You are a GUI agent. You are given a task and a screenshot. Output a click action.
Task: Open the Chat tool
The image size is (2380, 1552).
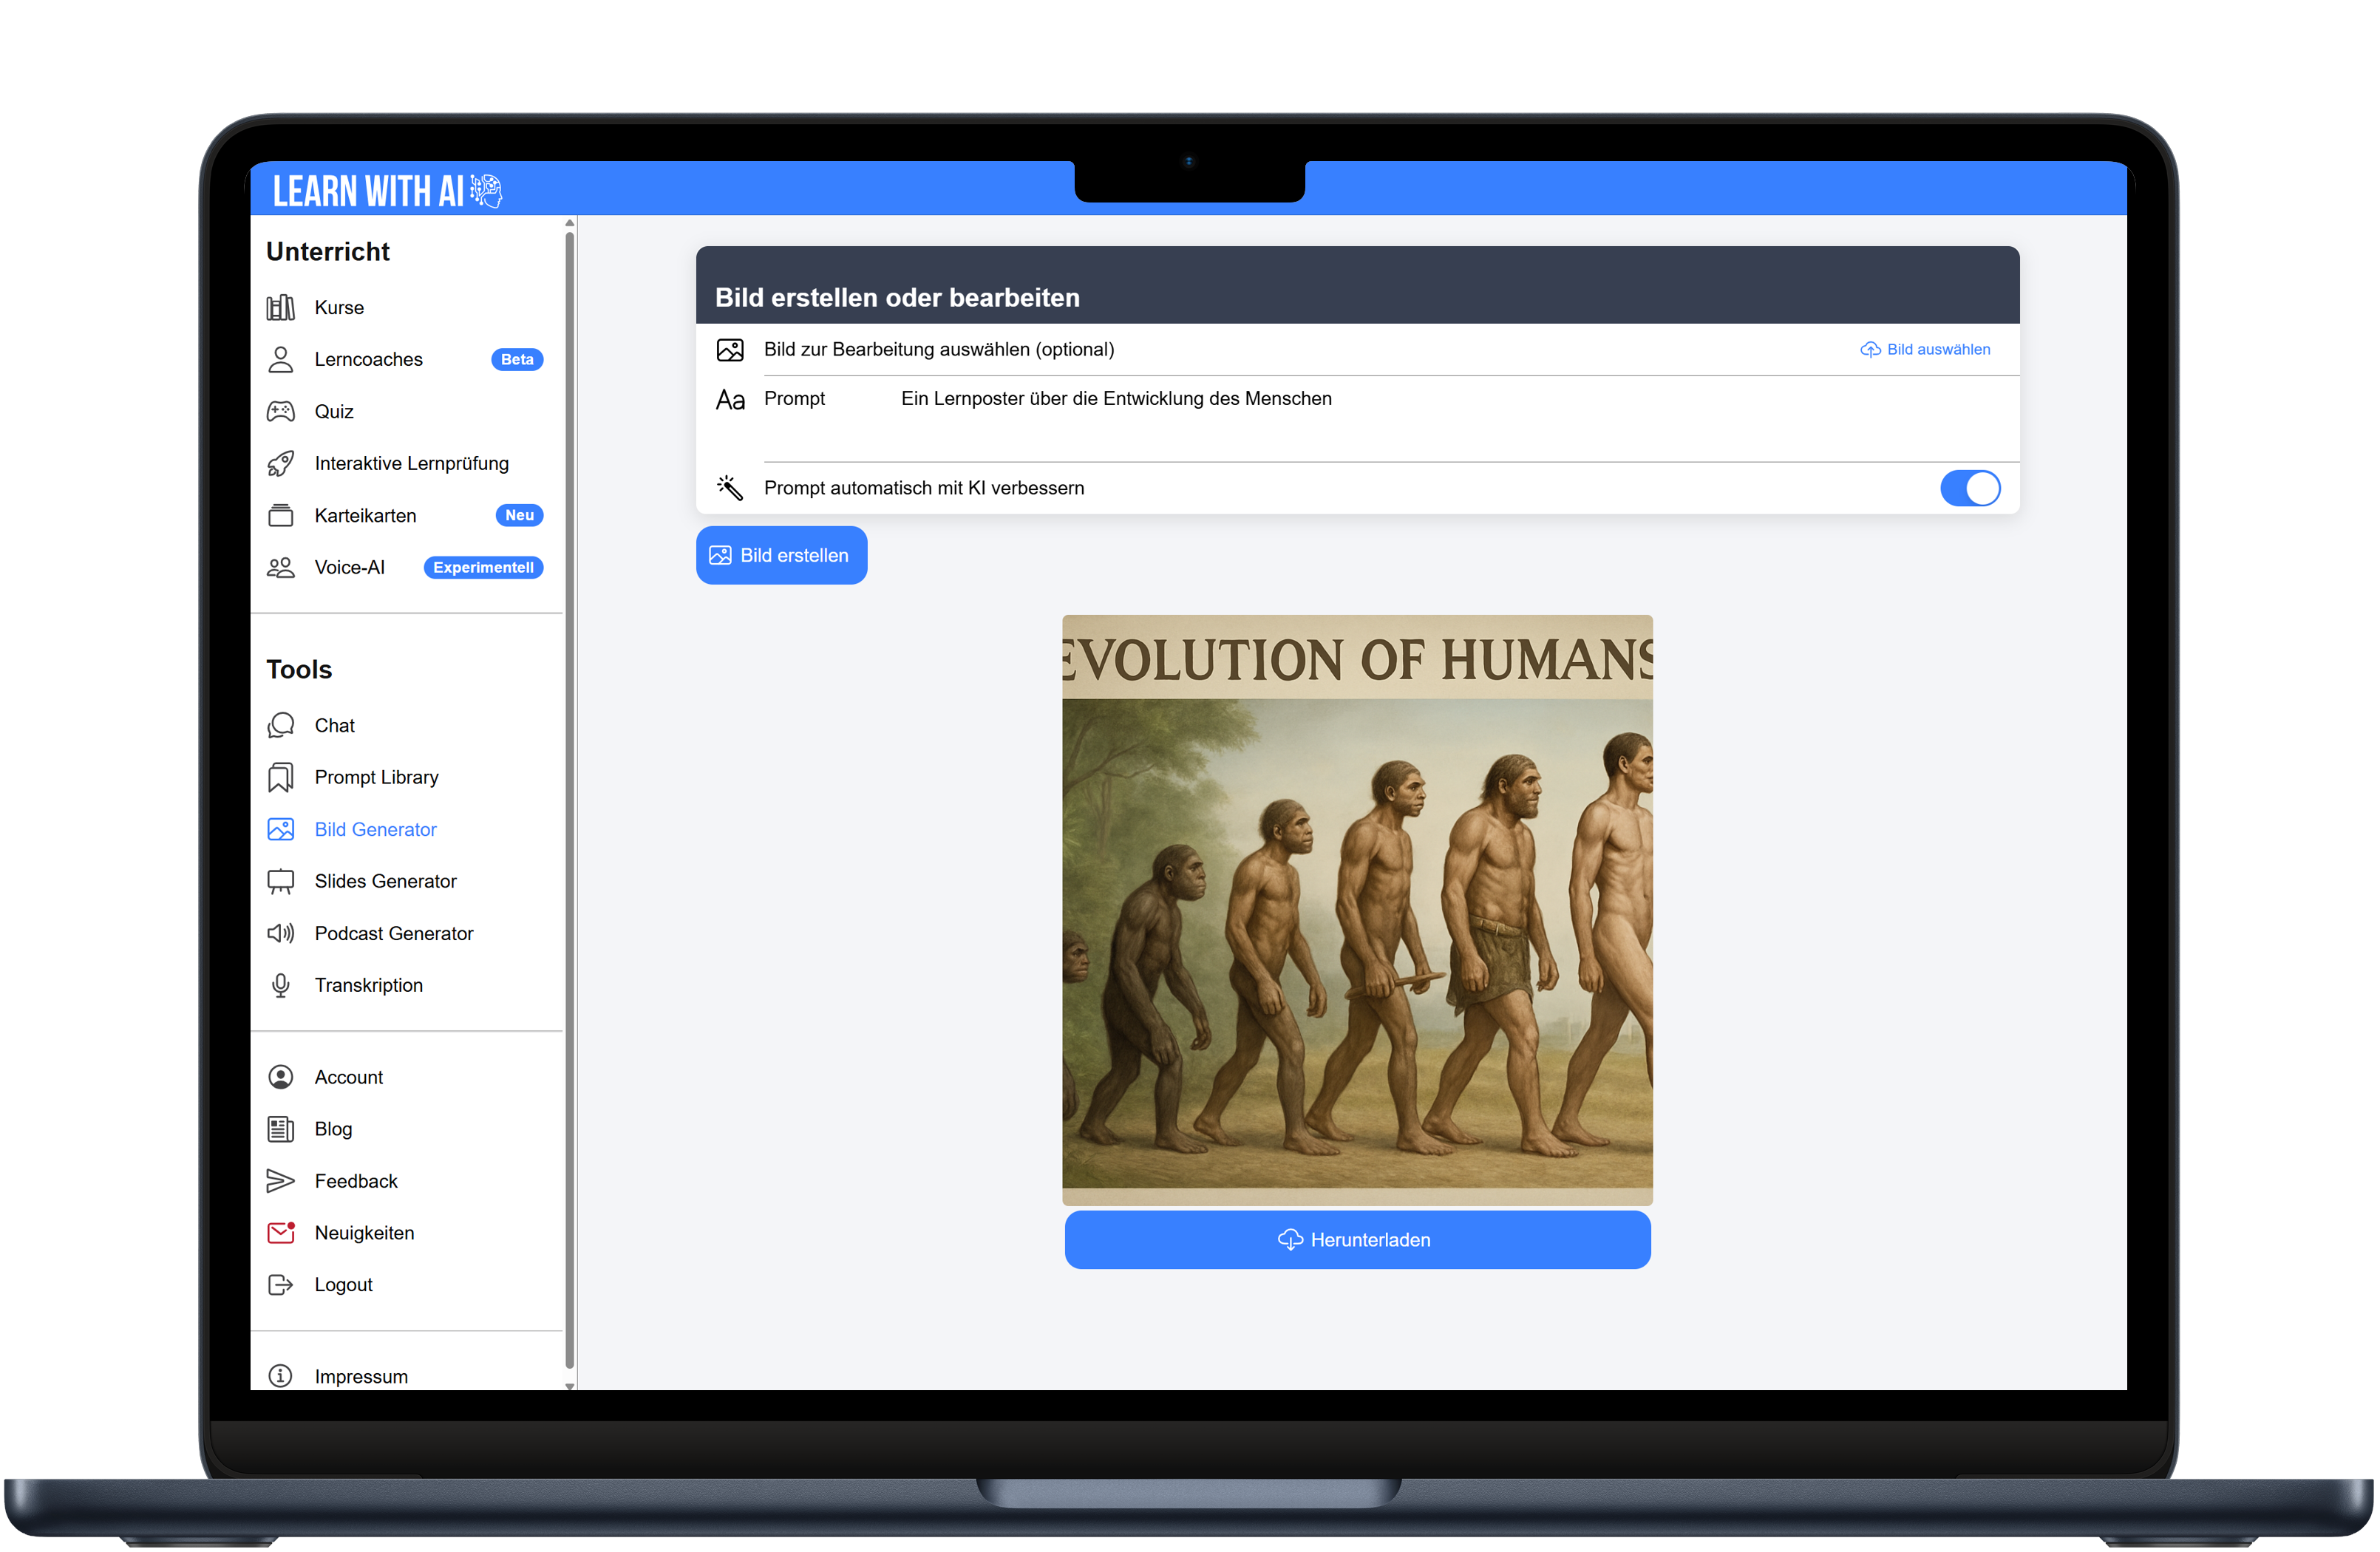334,726
